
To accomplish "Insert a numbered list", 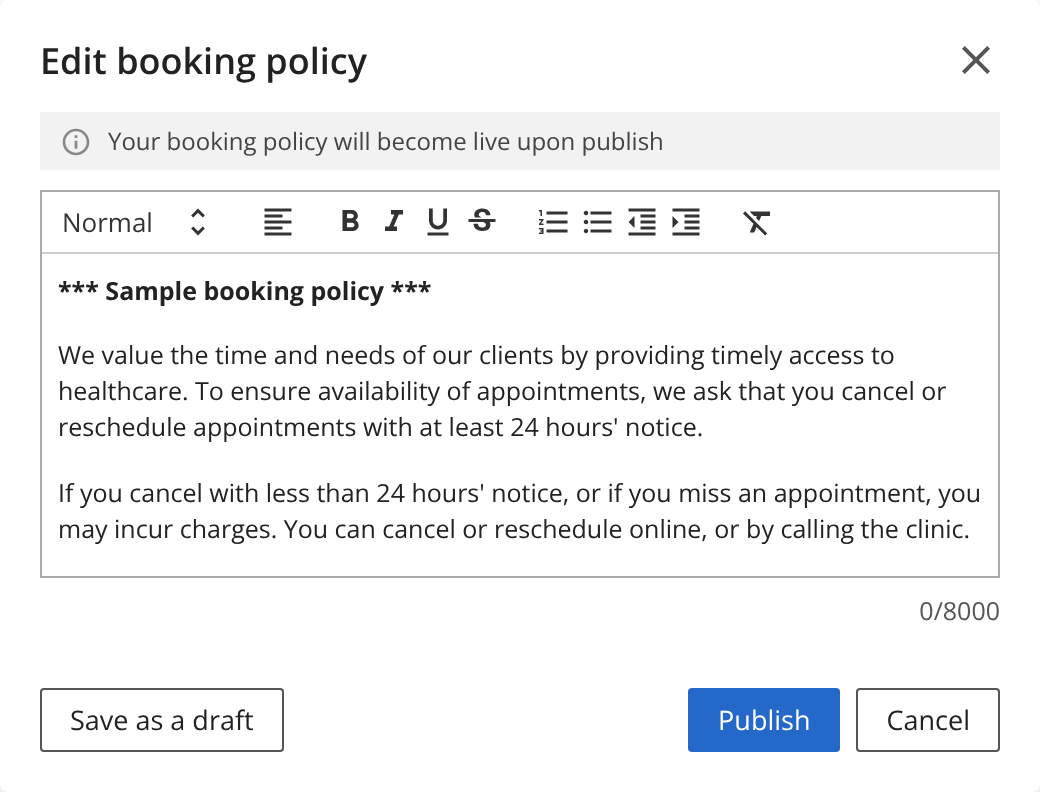I will point(553,222).
